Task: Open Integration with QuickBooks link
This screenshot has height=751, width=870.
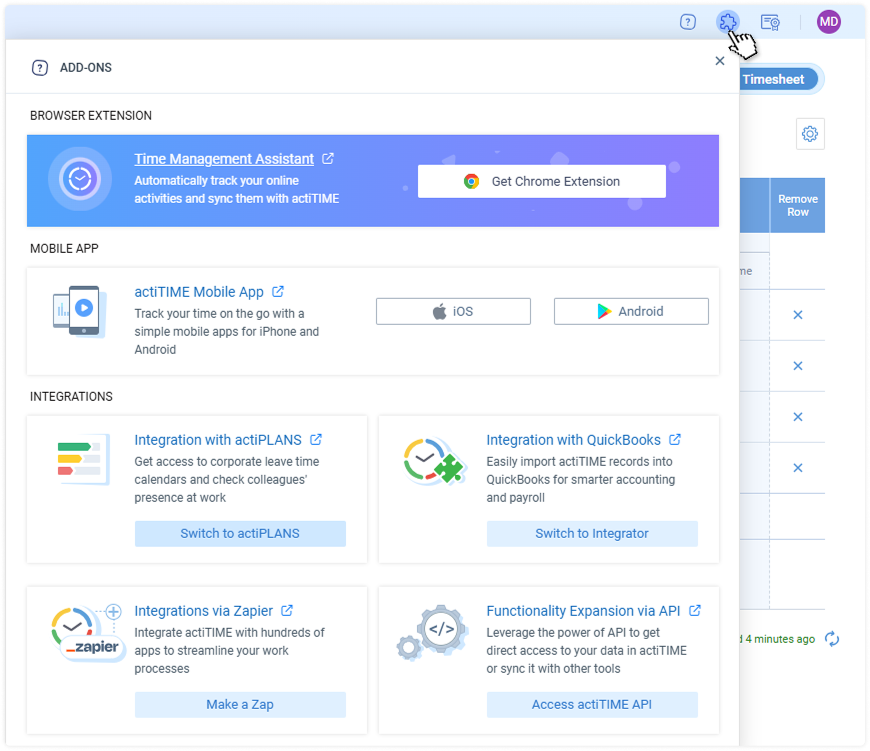Action: click(573, 440)
